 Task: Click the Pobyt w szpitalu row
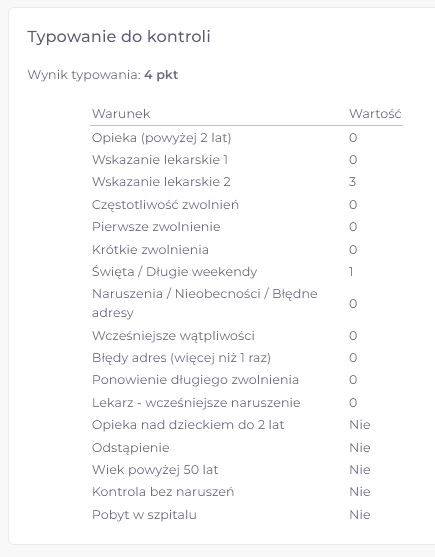pos(246,515)
